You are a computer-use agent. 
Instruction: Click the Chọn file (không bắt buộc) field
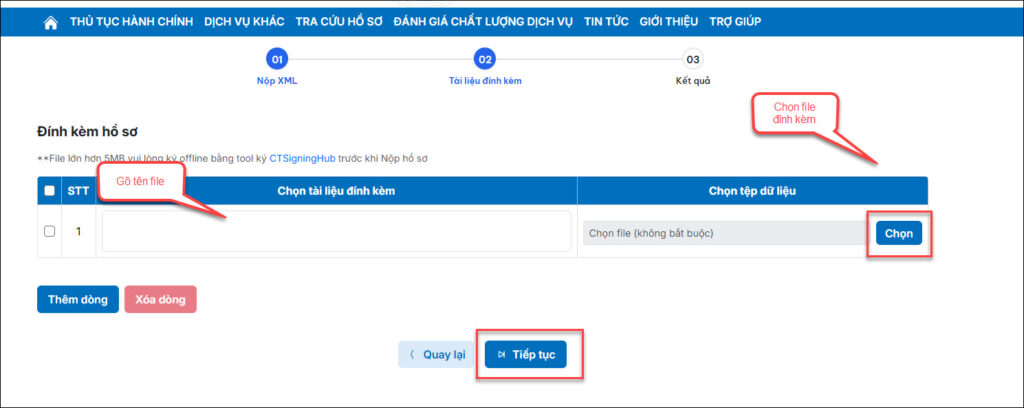coord(725,233)
